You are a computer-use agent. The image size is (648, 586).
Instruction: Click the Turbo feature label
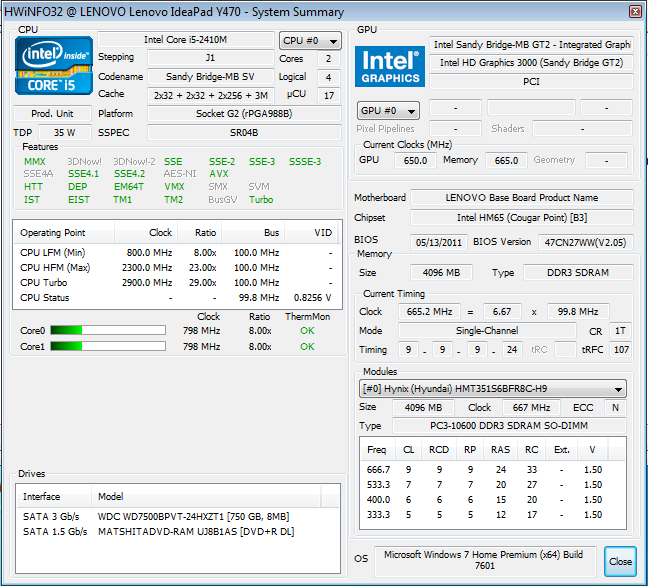click(x=261, y=200)
